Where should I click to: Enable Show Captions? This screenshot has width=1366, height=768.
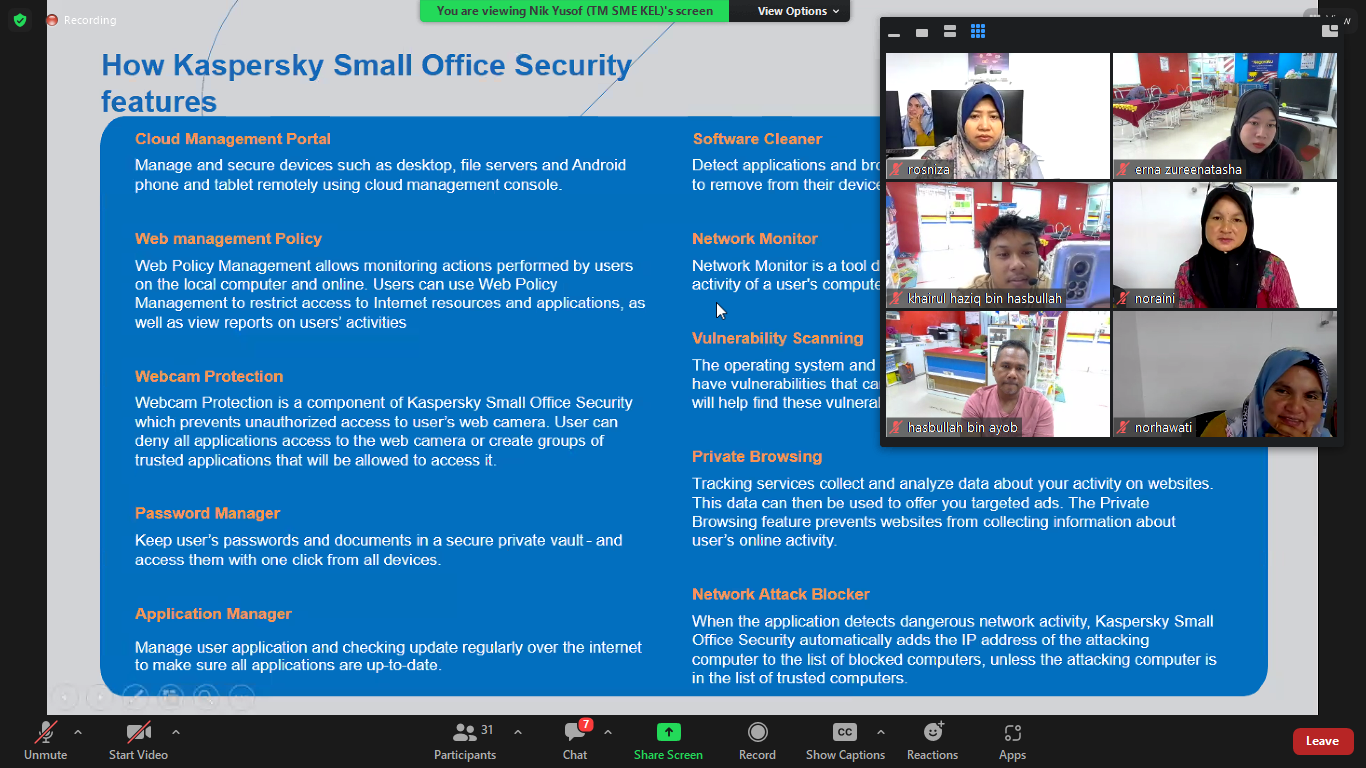tap(845, 741)
